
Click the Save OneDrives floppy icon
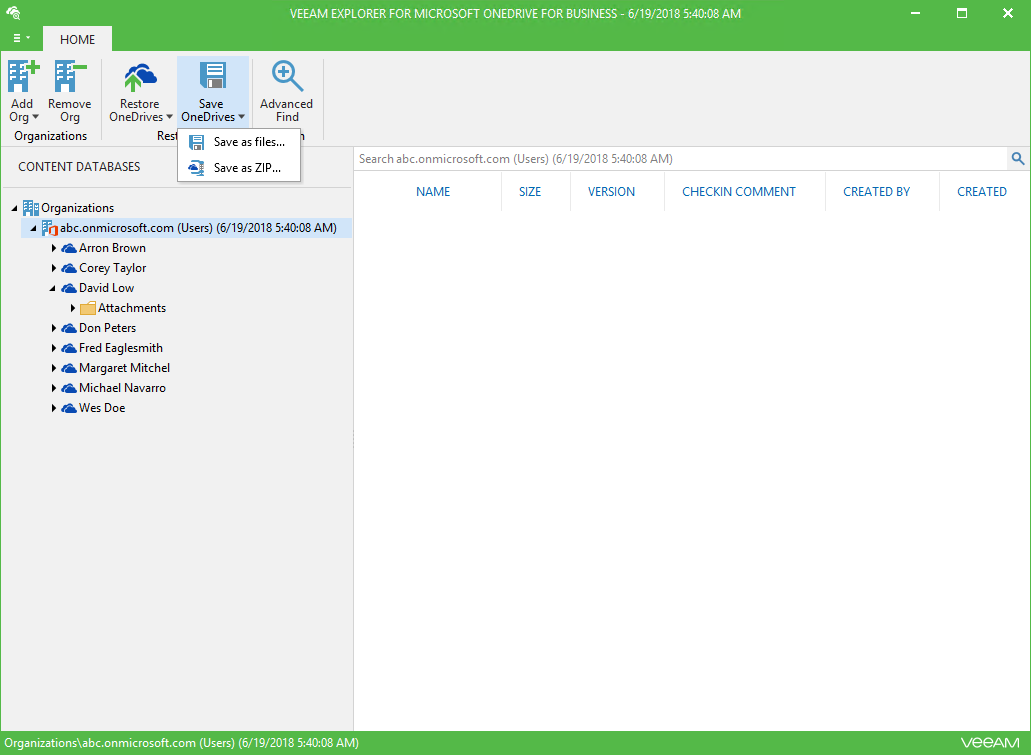tap(212, 76)
